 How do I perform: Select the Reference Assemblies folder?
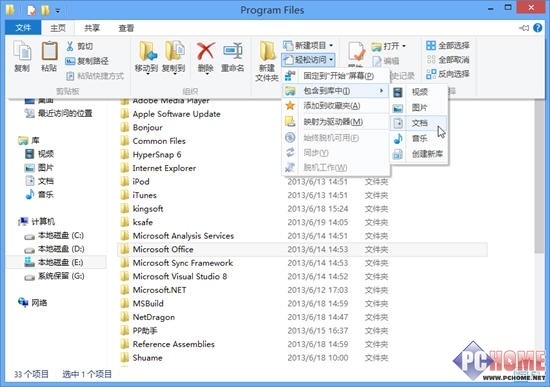pos(167,344)
